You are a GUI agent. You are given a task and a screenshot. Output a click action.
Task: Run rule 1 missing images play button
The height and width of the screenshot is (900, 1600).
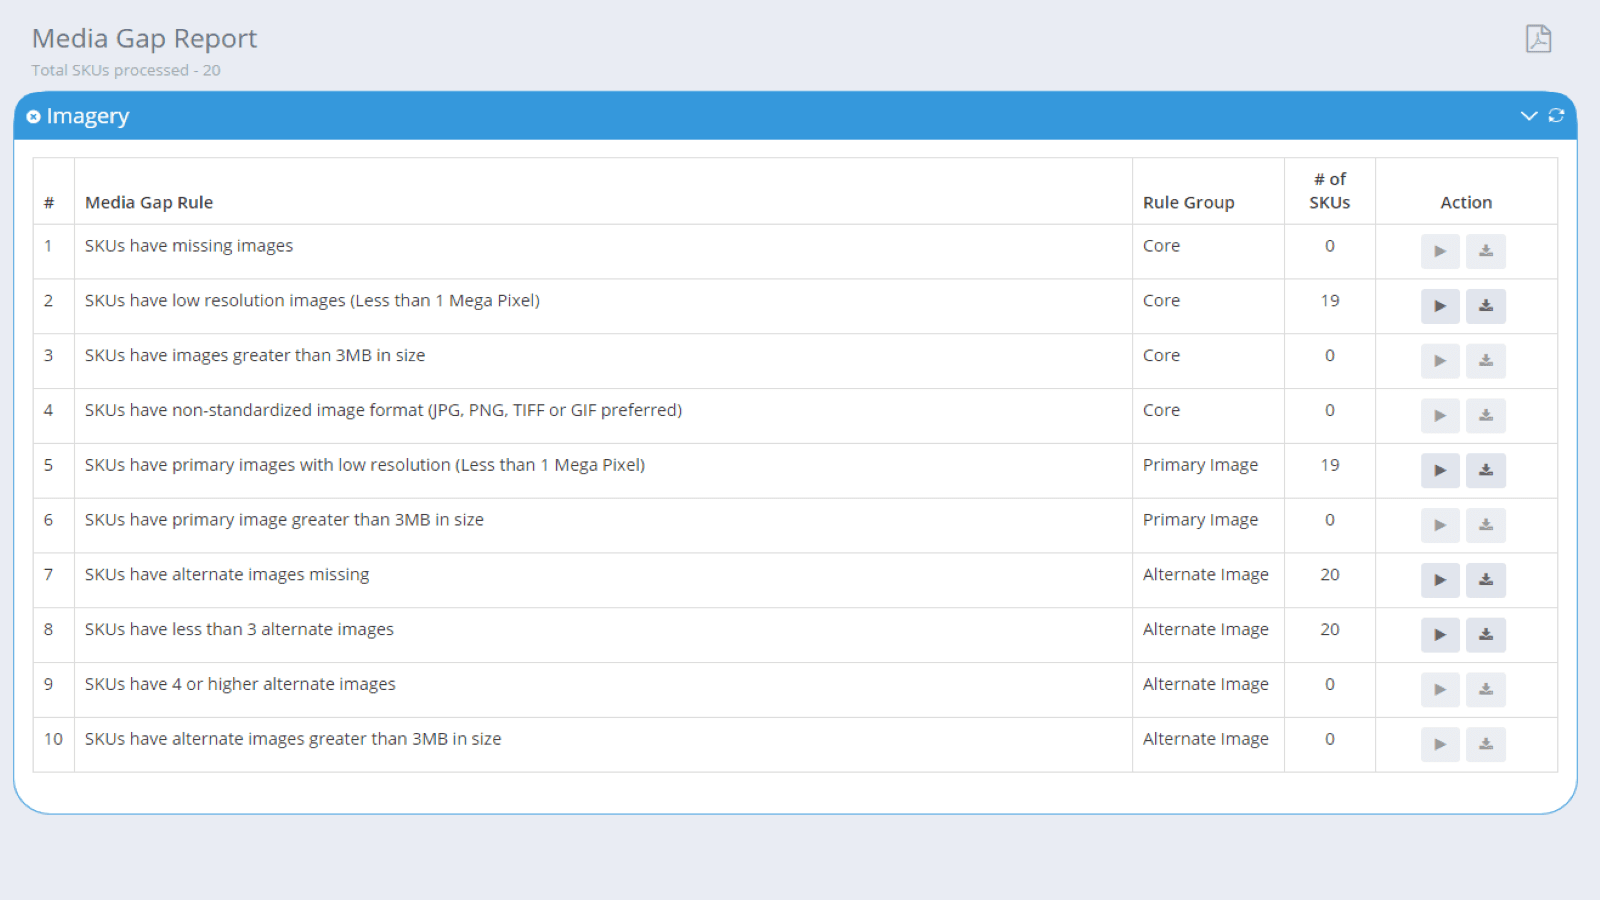1440,251
